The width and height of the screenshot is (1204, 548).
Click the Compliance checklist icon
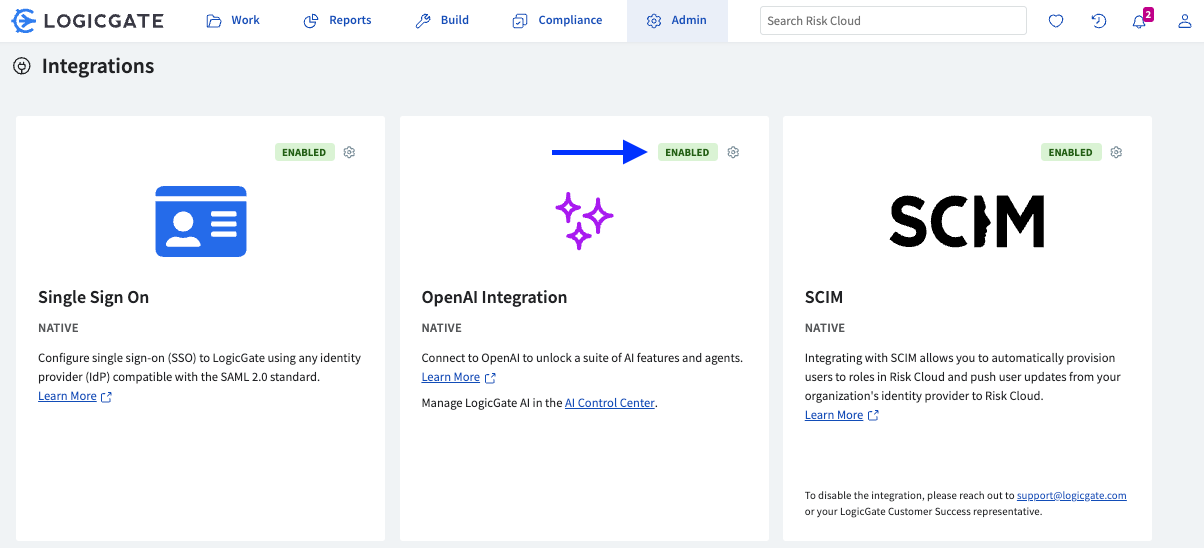point(520,21)
